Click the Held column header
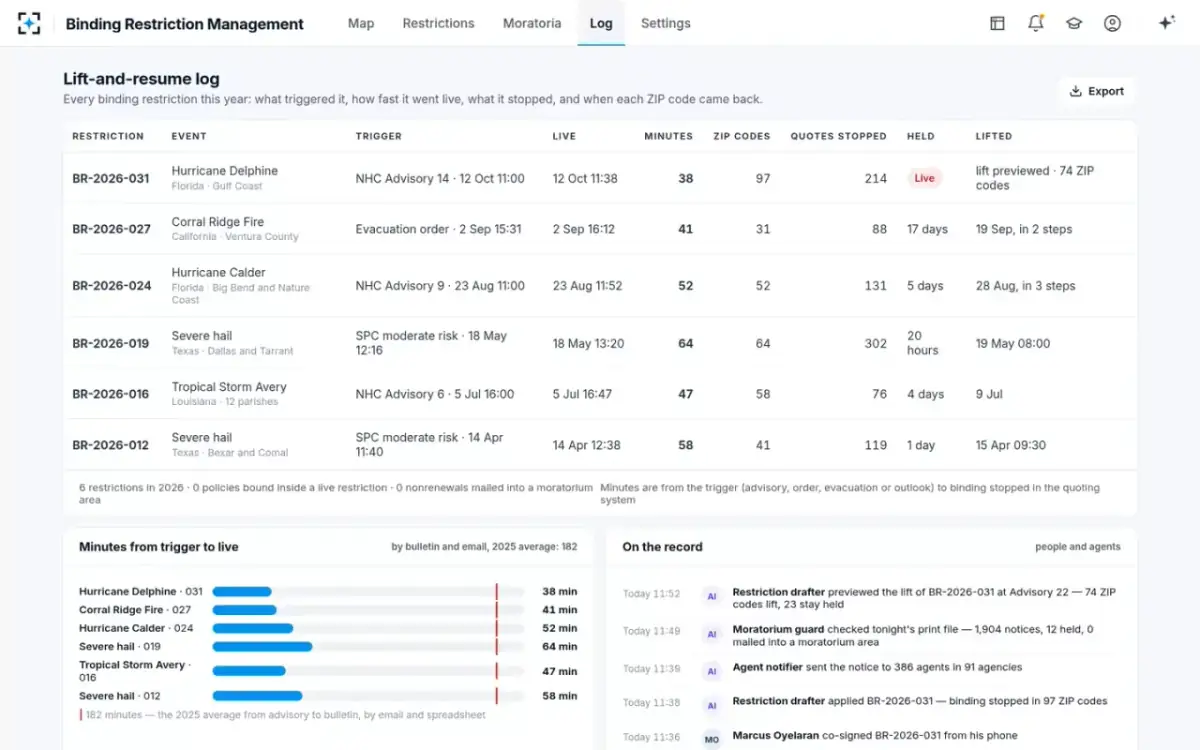Screen dimensions: 1200x750 921,136
